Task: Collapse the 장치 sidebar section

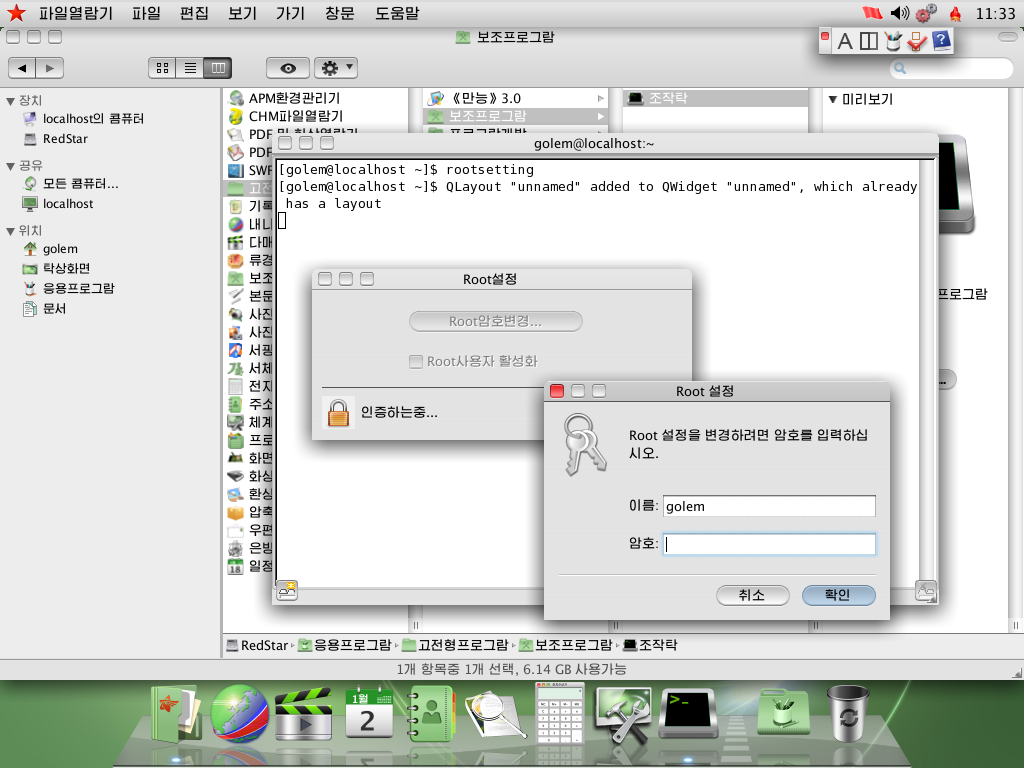Action: tap(11, 99)
